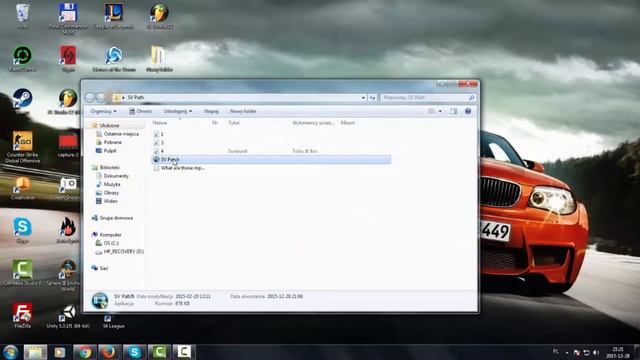The width and height of the screenshot is (640, 360).
Task: Create a folder with Nowy folder
Action: 243,111
